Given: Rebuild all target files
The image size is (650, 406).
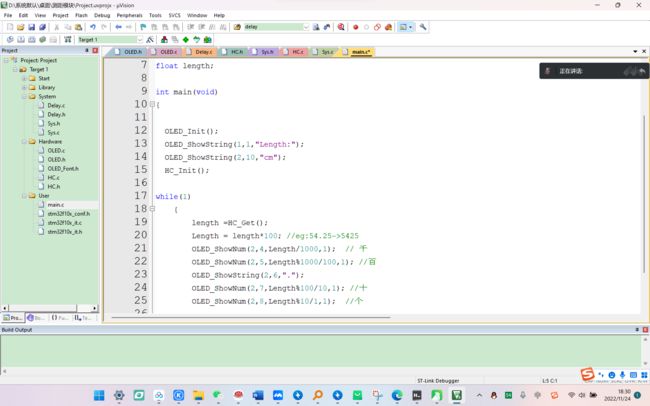Looking at the screenshot, I should click(32, 39).
